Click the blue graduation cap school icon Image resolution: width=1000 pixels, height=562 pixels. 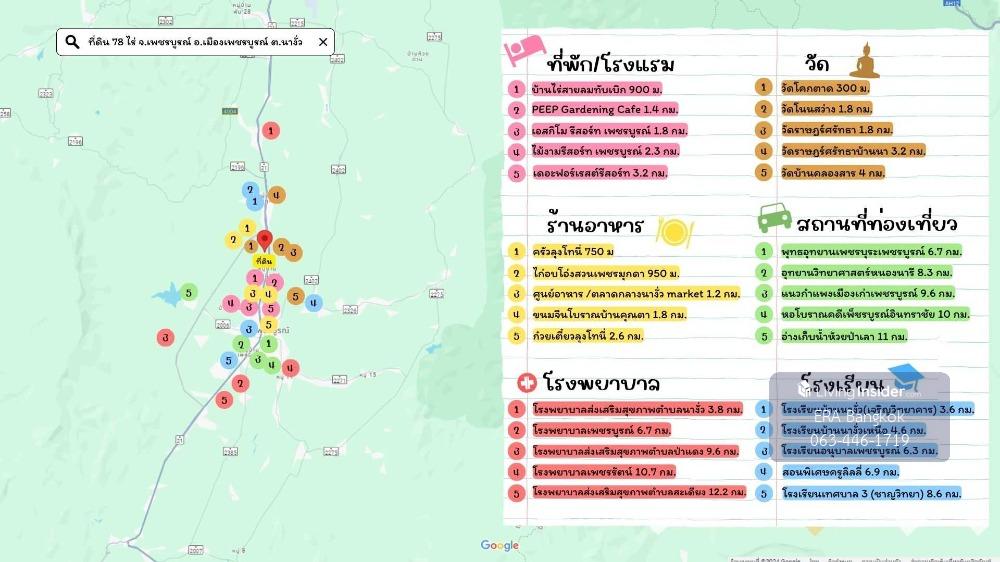tap(905, 377)
